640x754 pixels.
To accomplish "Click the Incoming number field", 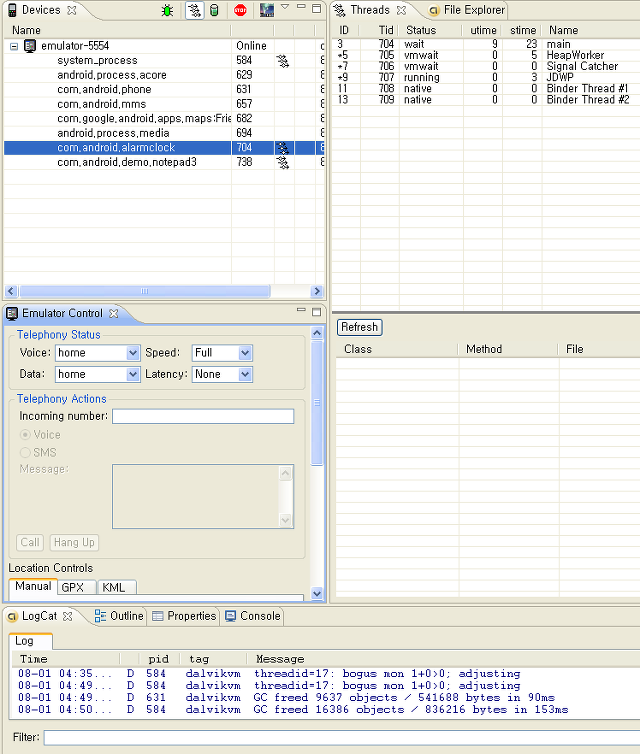I will (x=203, y=416).
